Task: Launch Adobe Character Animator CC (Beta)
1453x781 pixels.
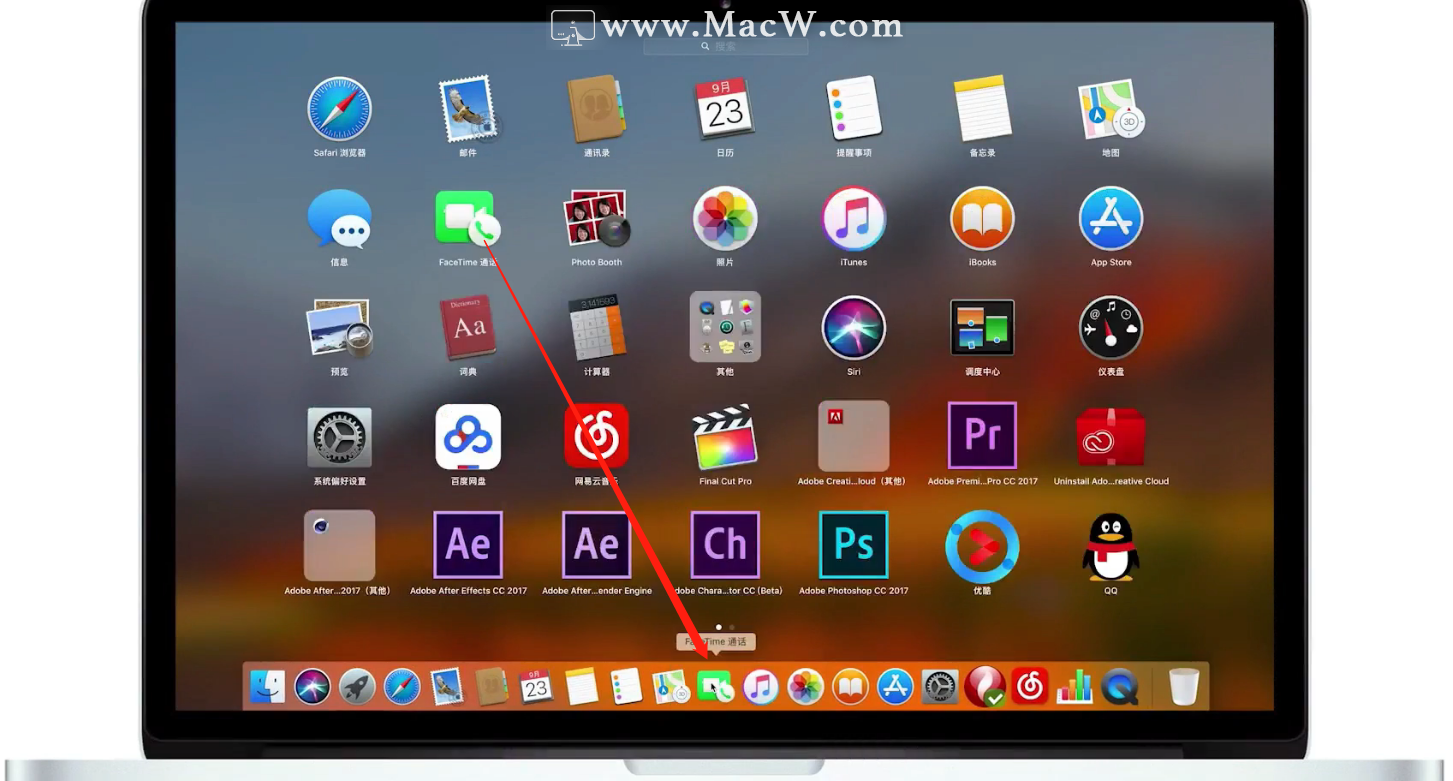Action: pyautogui.click(x=725, y=545)
